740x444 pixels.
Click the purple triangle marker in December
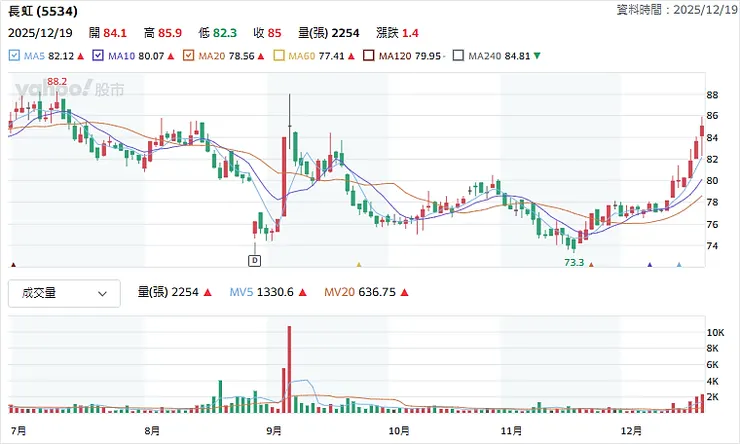point(650,265)
